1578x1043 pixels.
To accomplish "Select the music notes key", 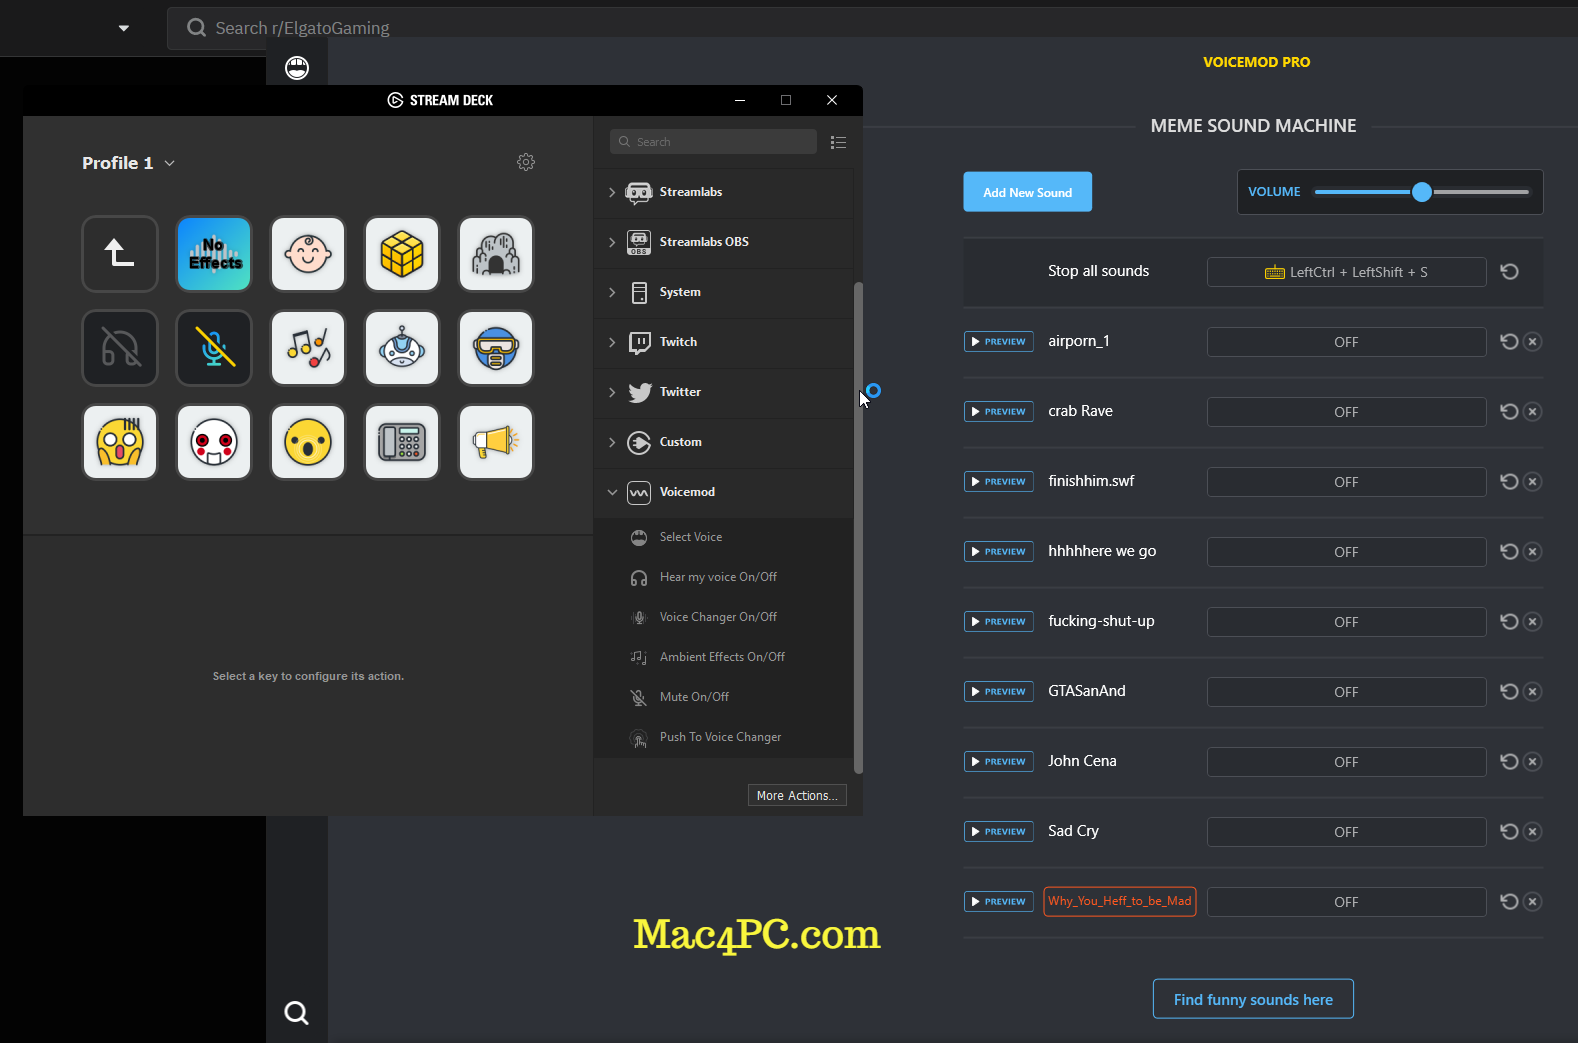I will coord(308,348).
